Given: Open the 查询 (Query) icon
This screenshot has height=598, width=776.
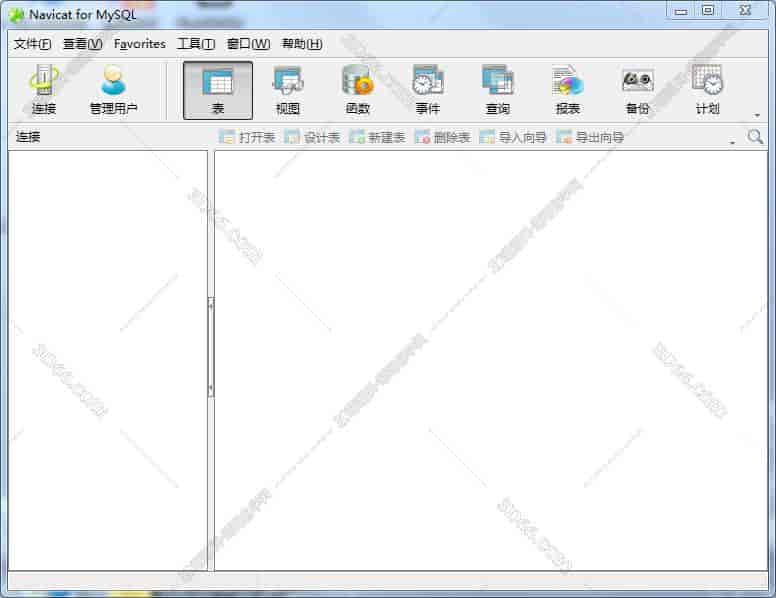Looking at the screenshot, I should point(497,90).
